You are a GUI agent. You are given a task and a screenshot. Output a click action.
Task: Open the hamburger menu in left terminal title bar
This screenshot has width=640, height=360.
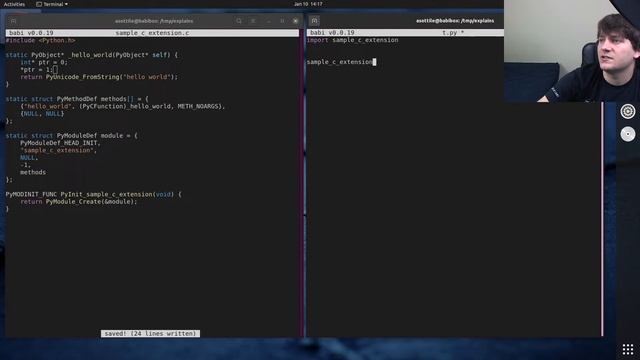point(253,21)
